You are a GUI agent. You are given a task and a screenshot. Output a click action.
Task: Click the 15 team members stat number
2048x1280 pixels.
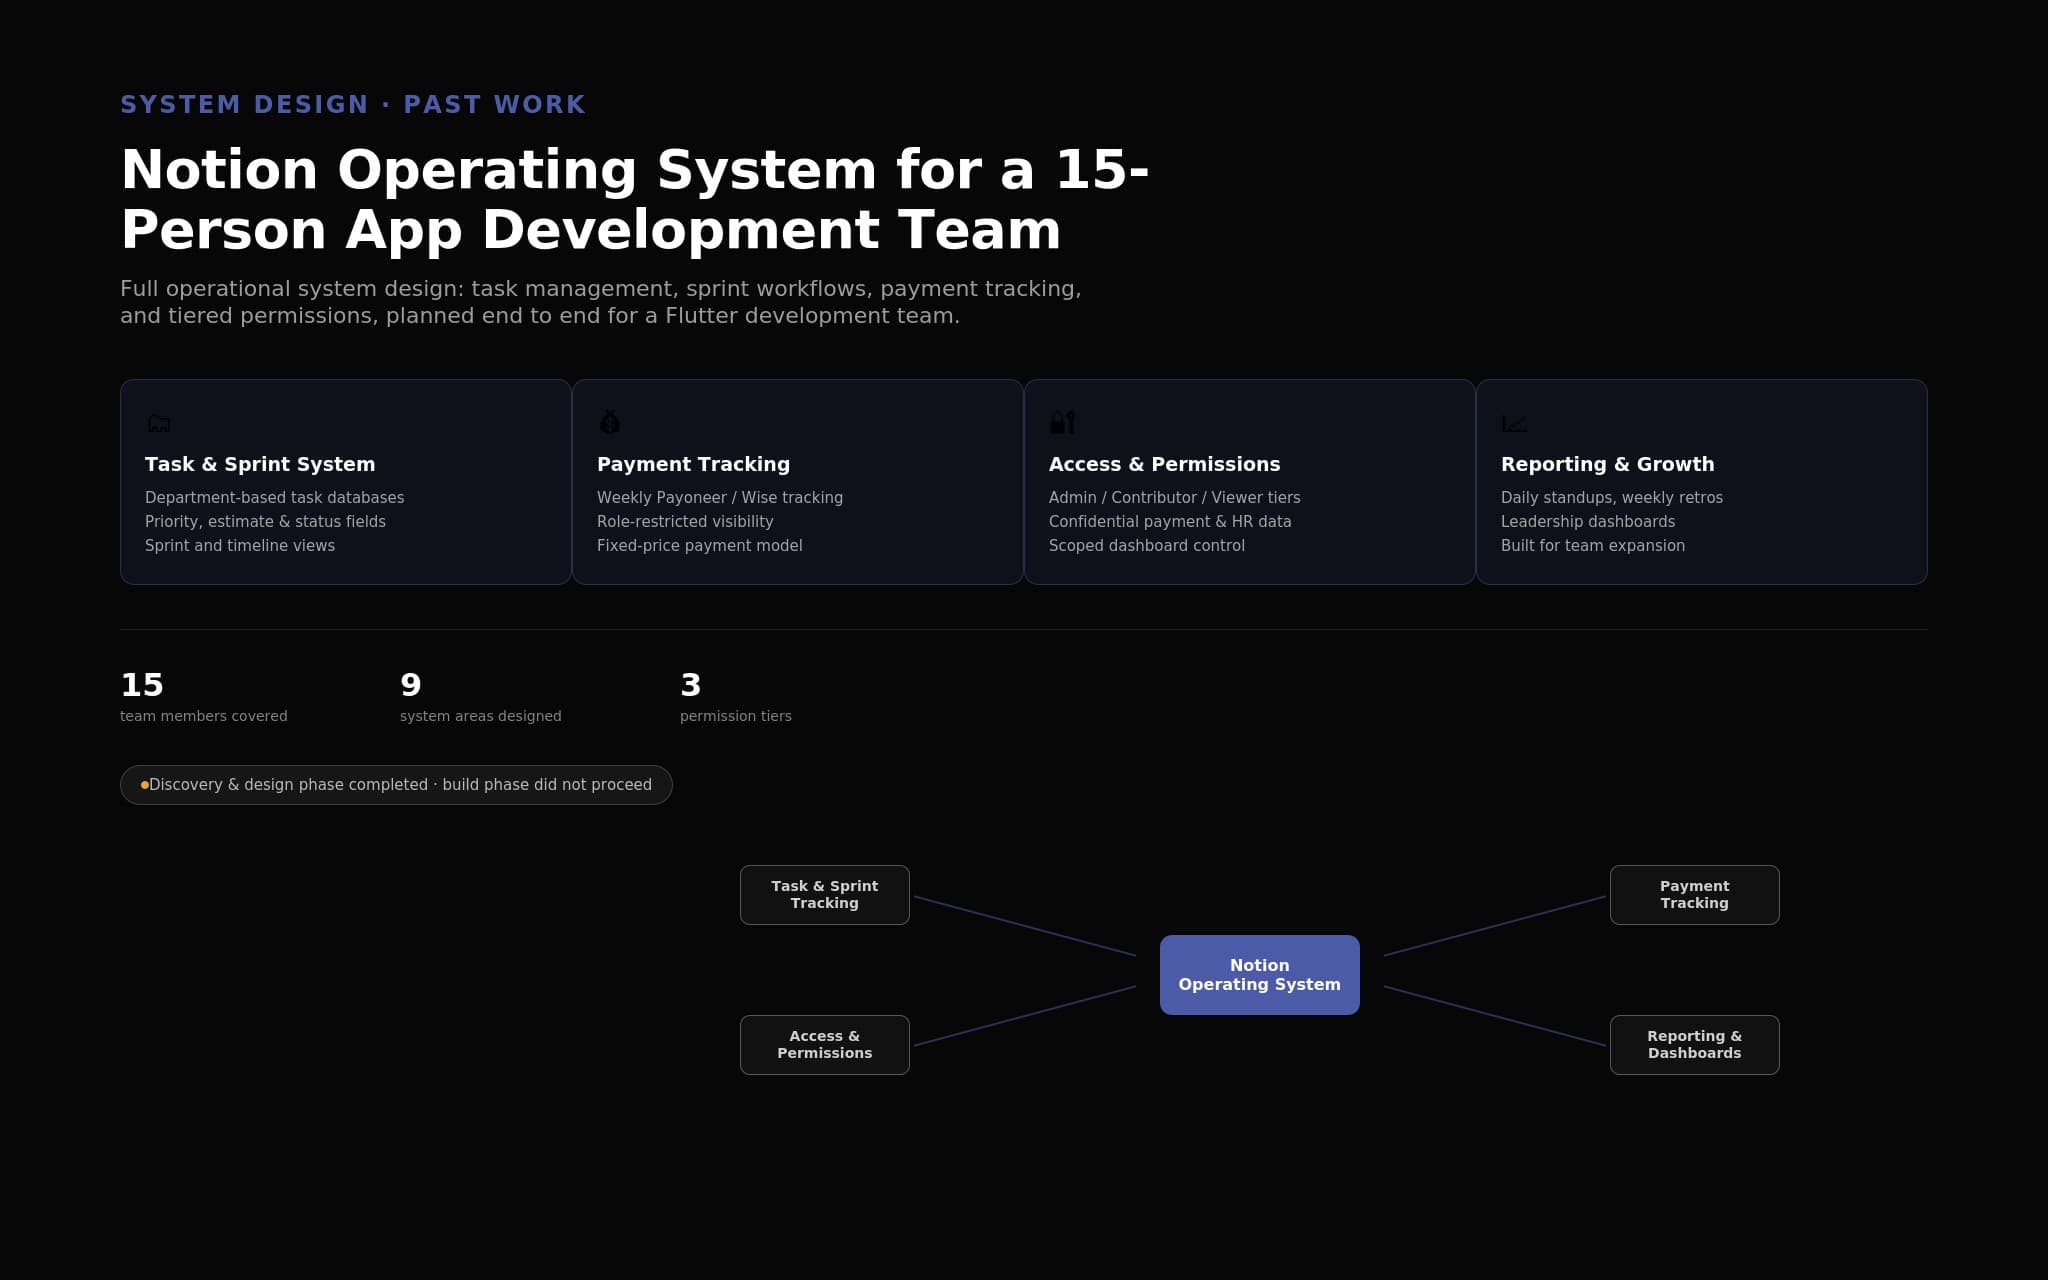tap(142, 685)
